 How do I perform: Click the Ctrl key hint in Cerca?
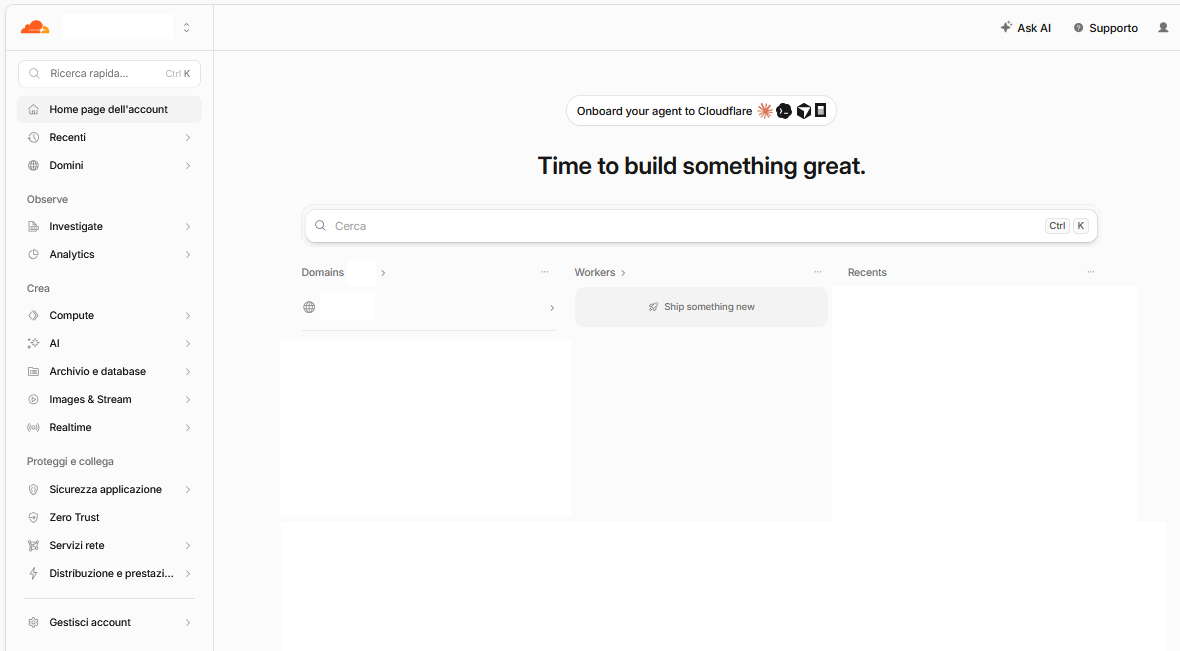tap(1057, 226)
